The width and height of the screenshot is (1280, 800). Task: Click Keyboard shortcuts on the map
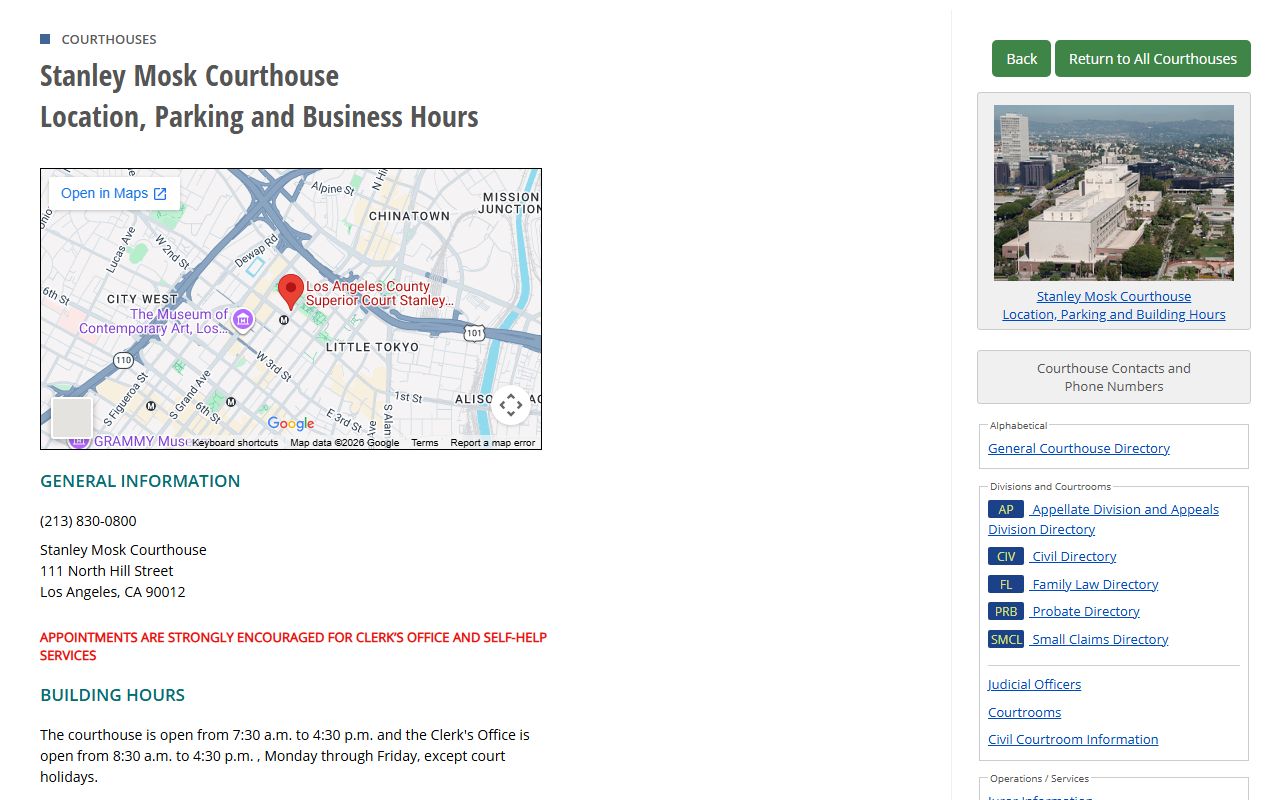point(235,443)
